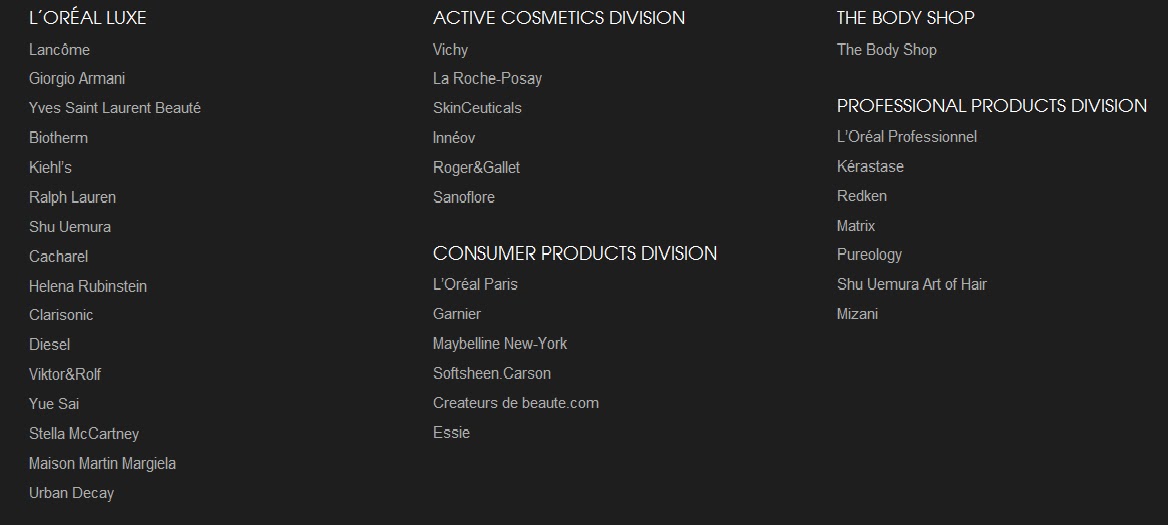Viewport: 1168px width, 525px height.
Task: Click the L'Oréal Paris link
Action: tap(475, 284)
